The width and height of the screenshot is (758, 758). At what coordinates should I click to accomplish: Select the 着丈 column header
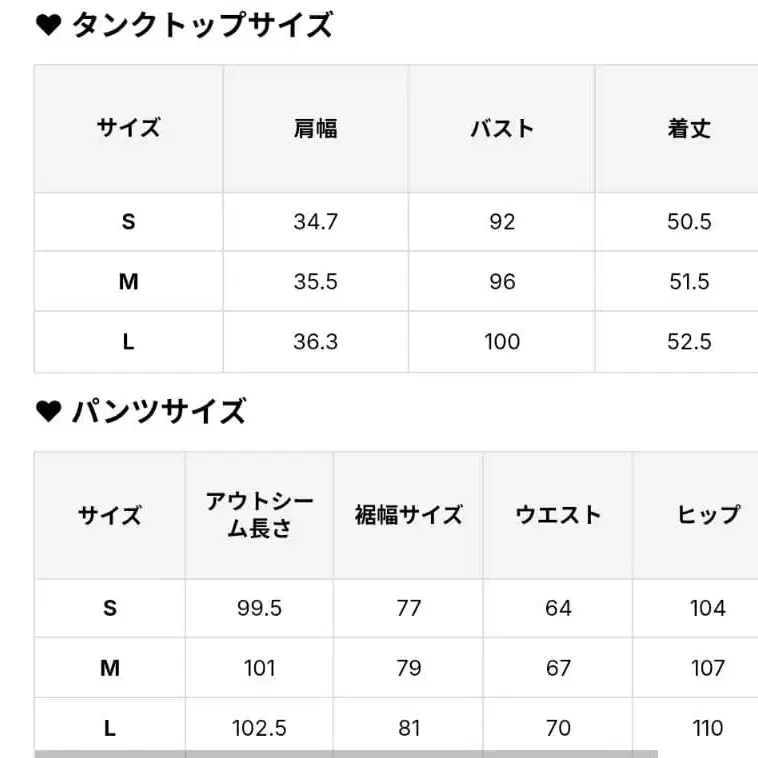pos(689,129)
